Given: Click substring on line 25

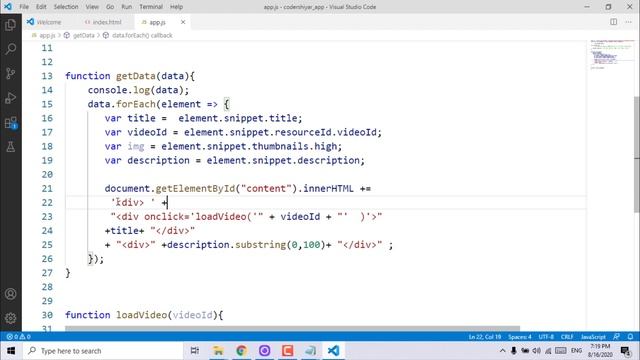Looking at the screenshot, I should coord(260,245).
